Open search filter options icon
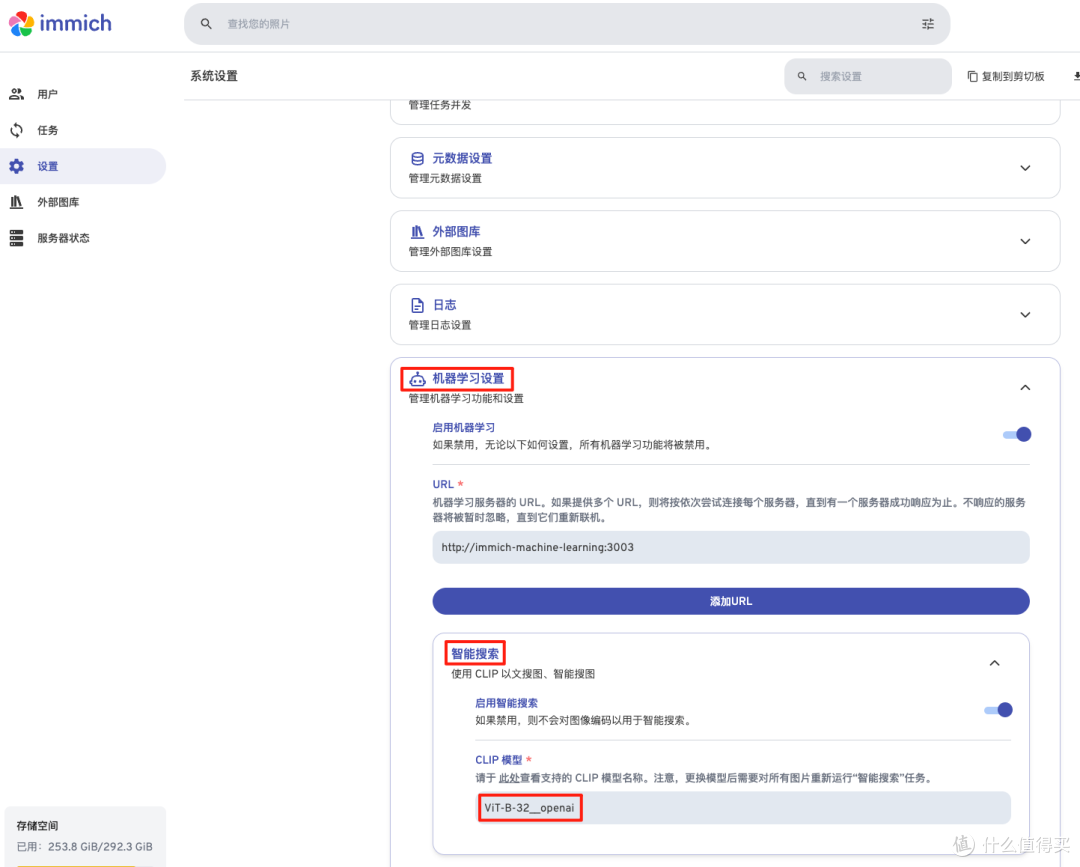Image resolution: width=1080 pixels, height=867 pixels. point(928,24)
